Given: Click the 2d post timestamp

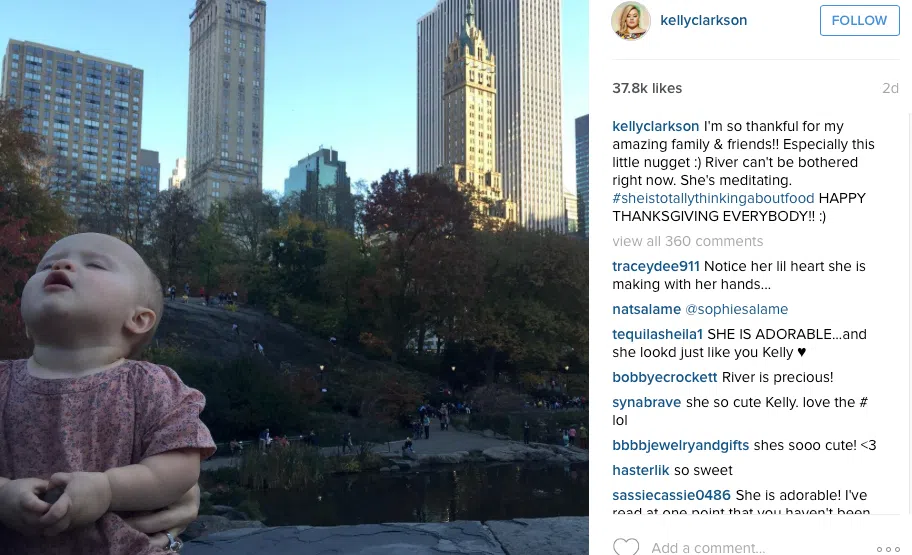Looking at the screenshot, I should (890, 88).
